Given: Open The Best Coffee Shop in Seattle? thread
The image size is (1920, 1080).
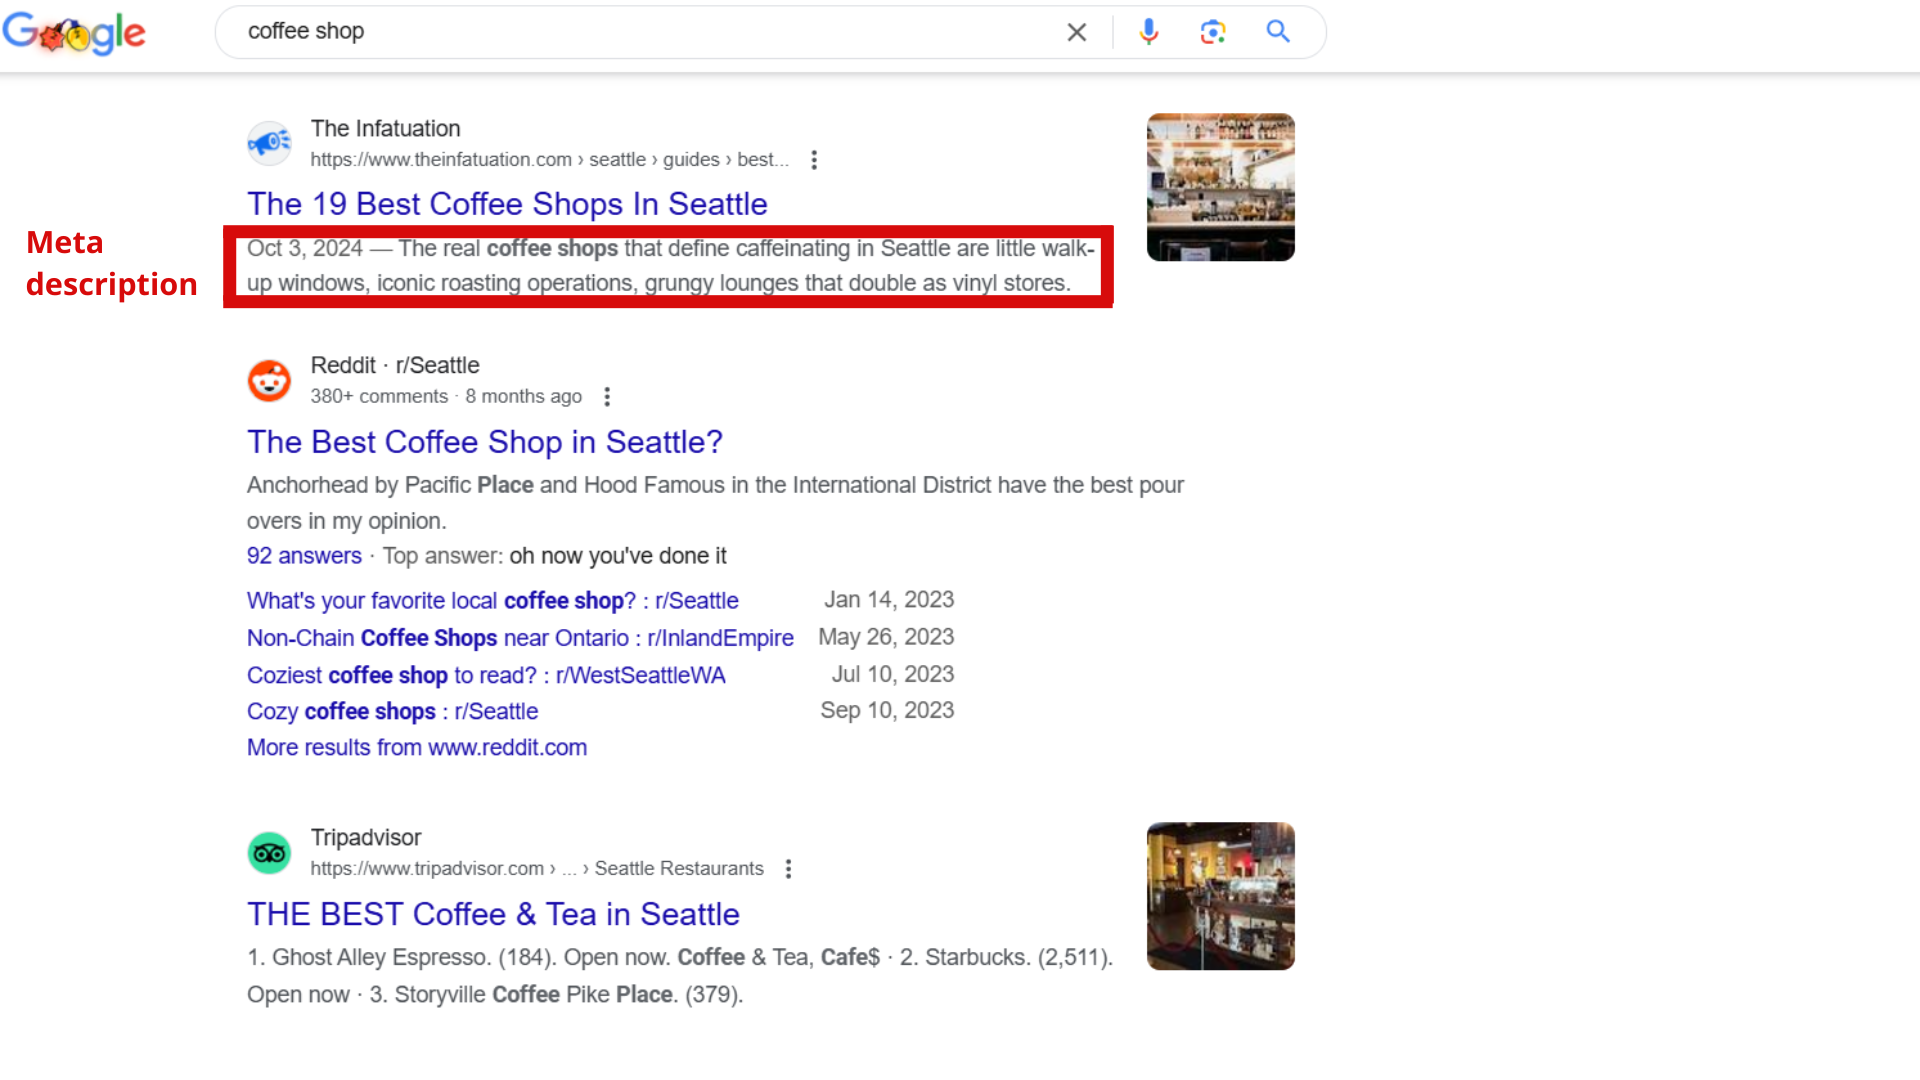Looking at the screenshot, I should pyautogui.click(x=484, y=442).
